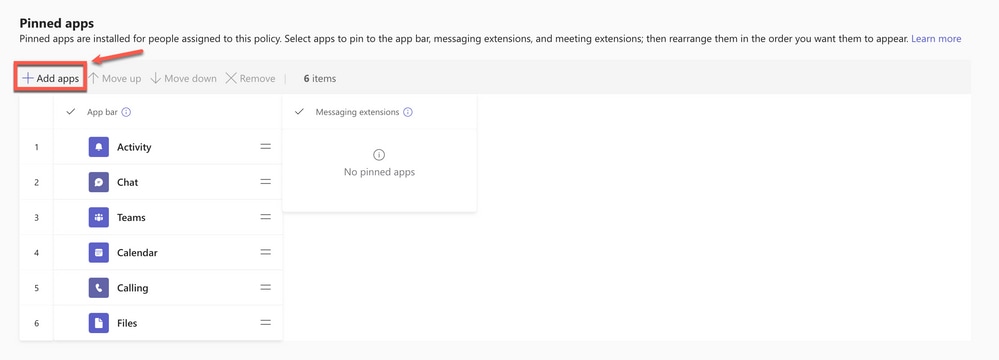This screenshot has height=360, width=999.
Task: Select the Chat bubble icon
Action: [x=99, y=182]
